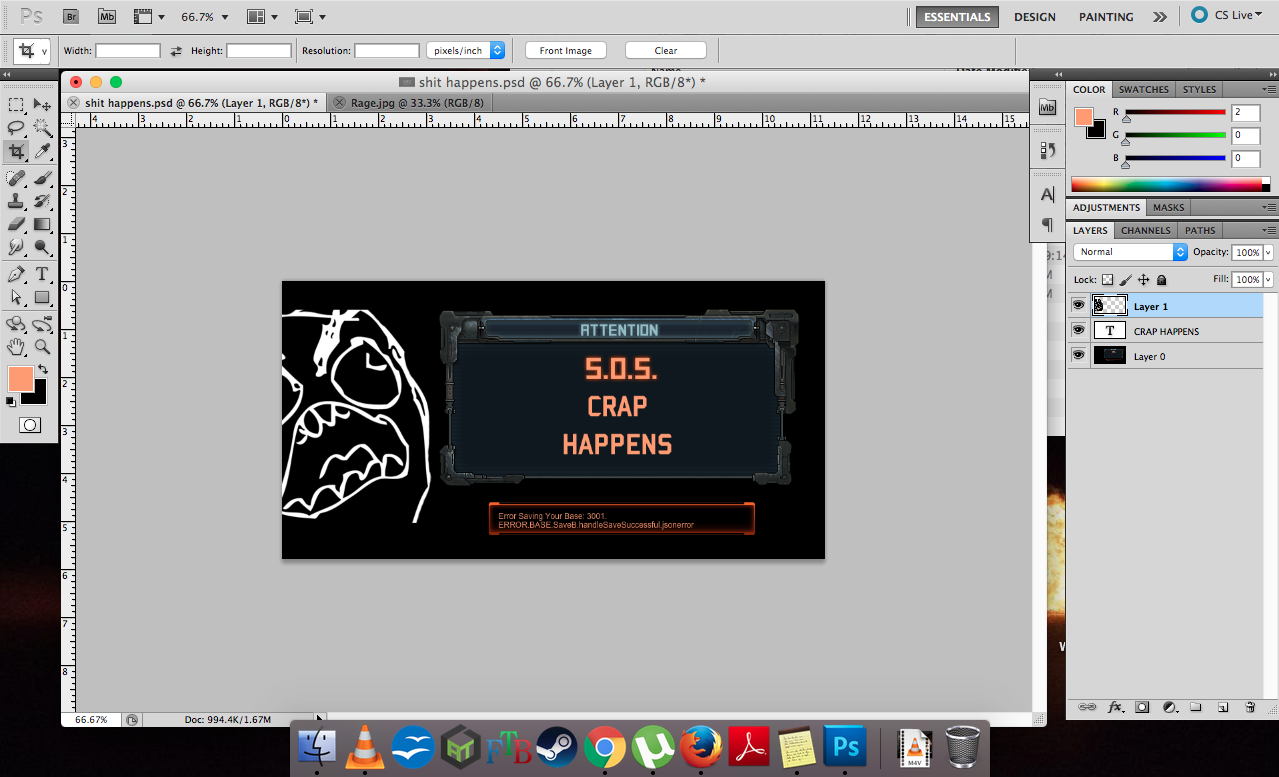1279x777 pixels.
Task: Switch to the Channels tab
Action: pyautogui.click(x=1145, y=230)
